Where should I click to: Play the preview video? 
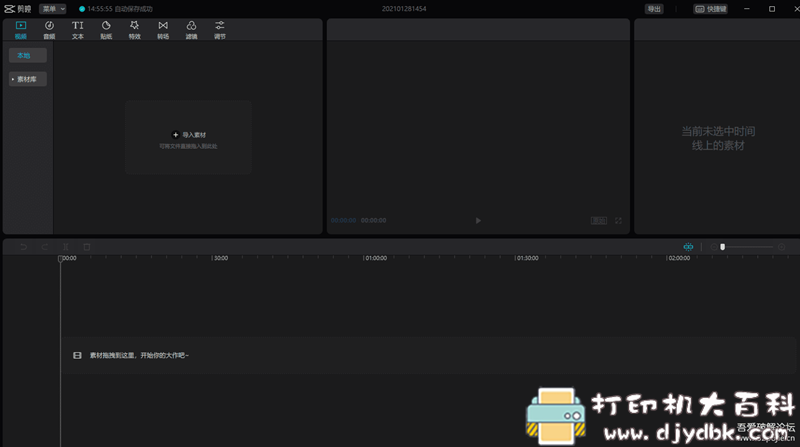pos(478,220)
